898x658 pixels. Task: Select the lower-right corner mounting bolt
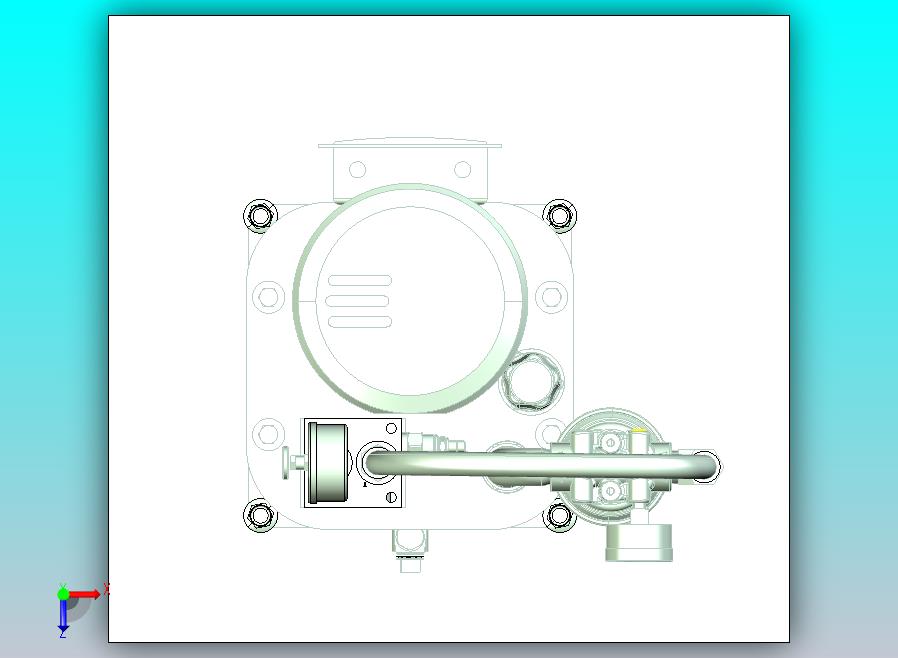click(559, 515)
